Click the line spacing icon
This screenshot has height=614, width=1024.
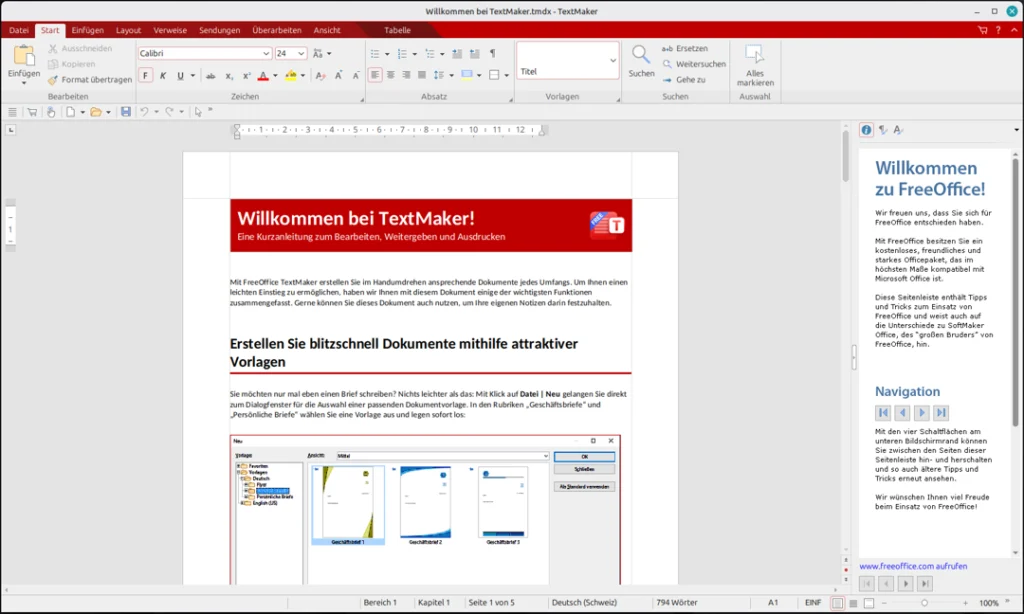tap(439, 75)
